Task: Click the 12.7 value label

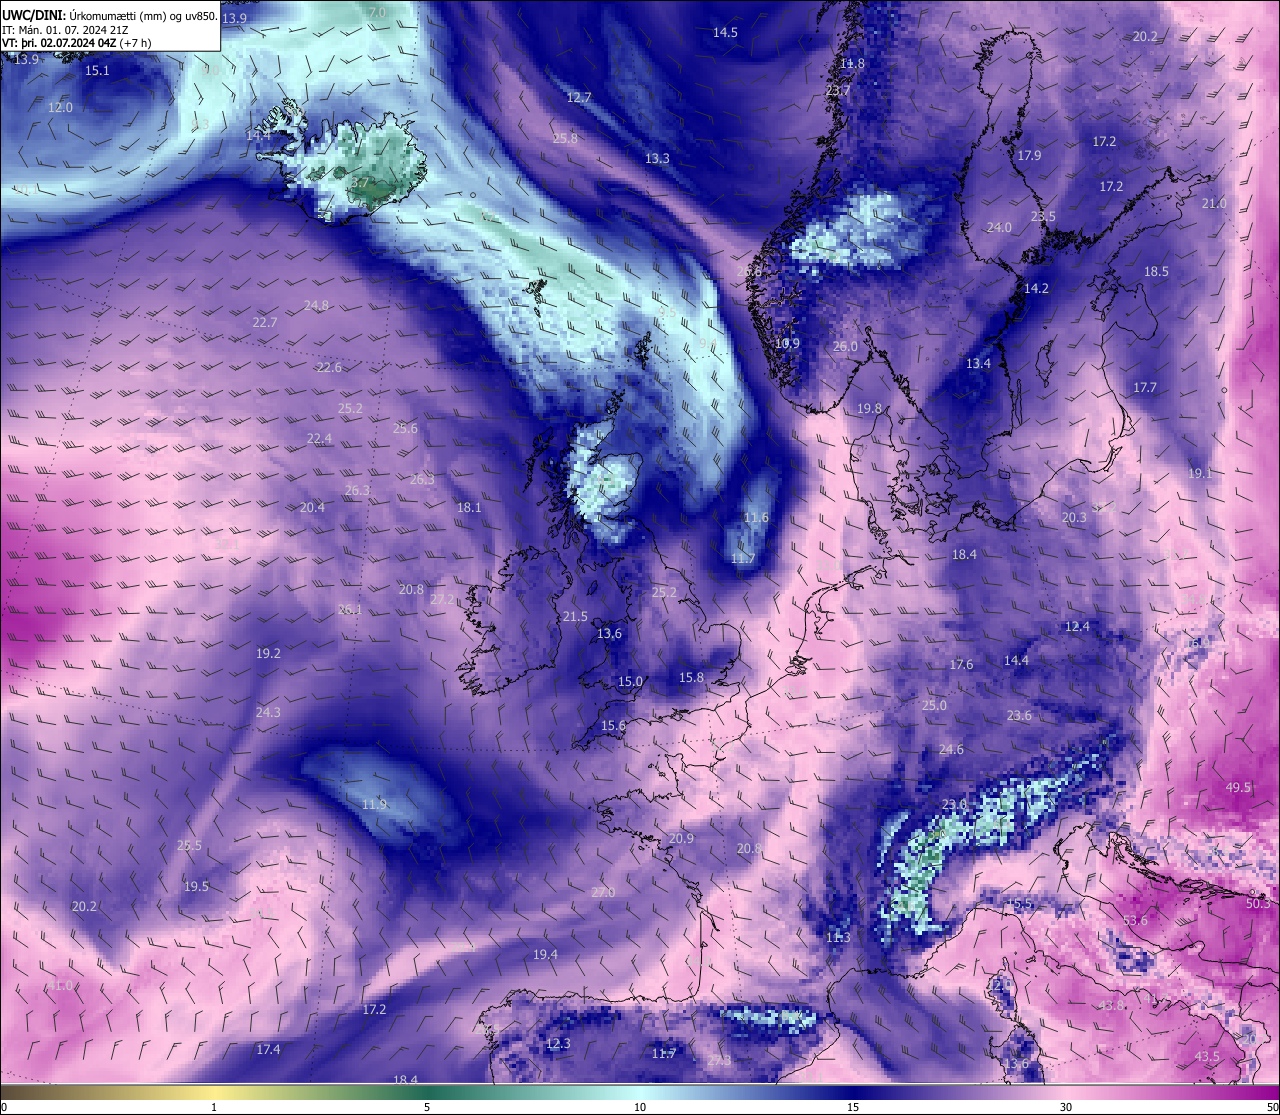Action: [x=579, y=97]
